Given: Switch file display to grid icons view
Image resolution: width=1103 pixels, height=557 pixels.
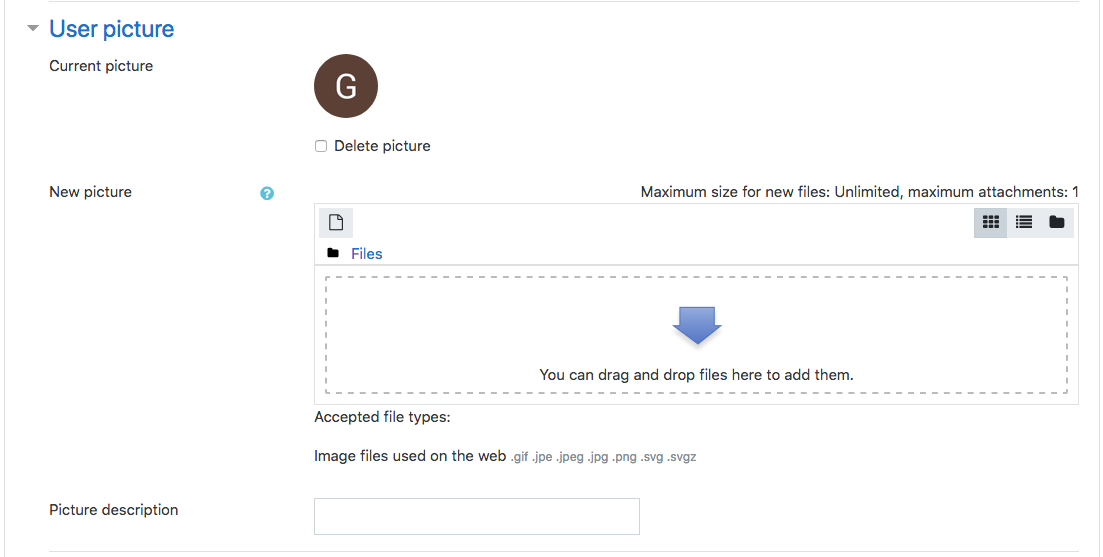Looking at the screenshot, I should [991, 222].
